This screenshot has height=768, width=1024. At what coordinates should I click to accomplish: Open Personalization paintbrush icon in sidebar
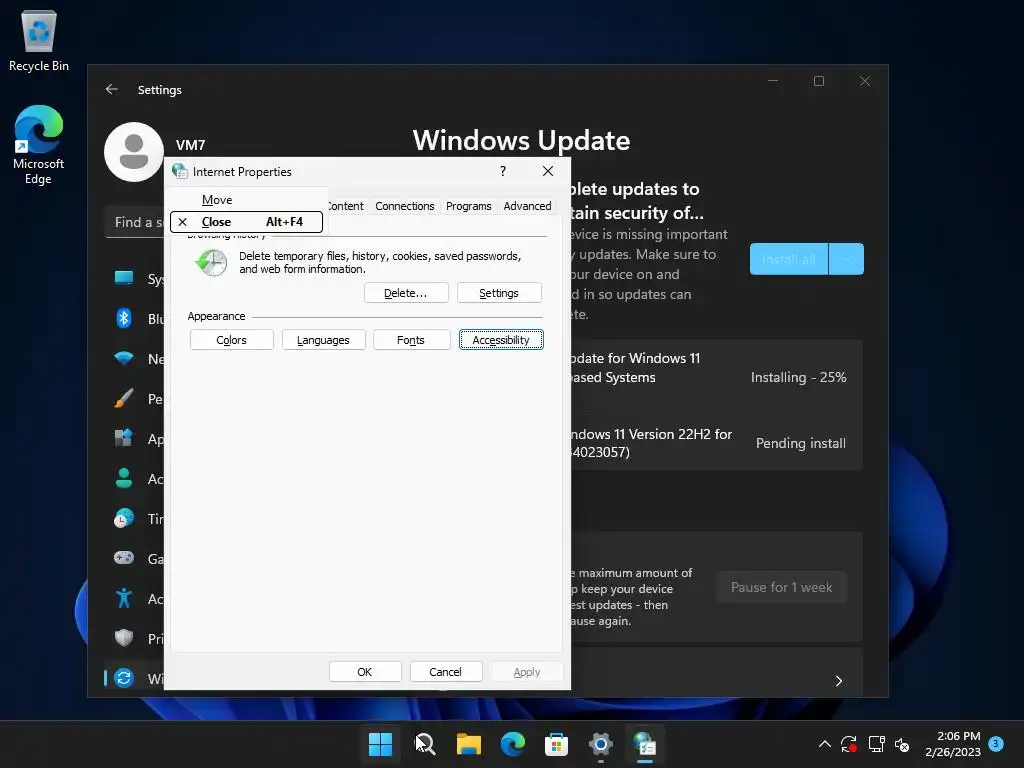pos(124,398)
